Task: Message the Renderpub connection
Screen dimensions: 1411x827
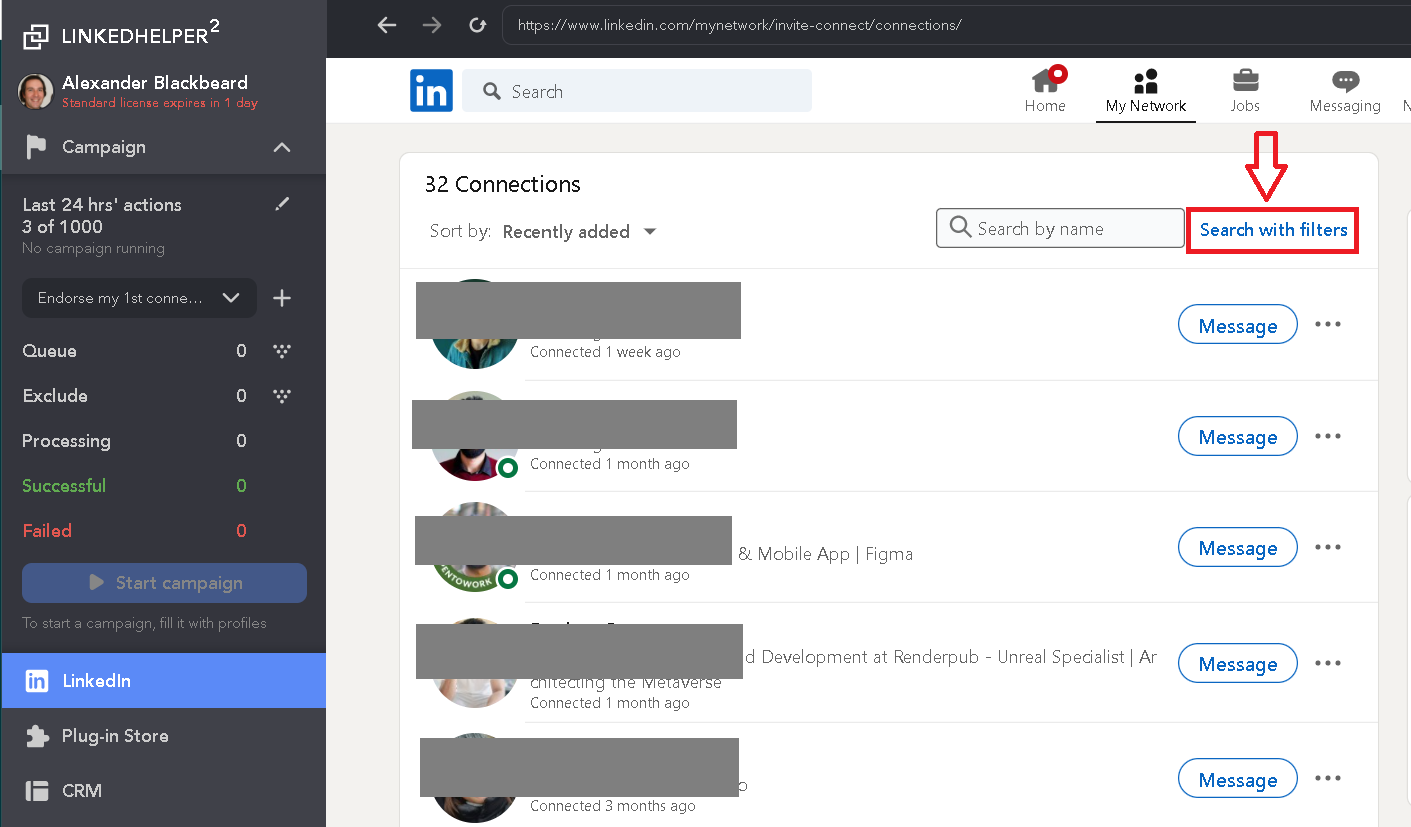Action: click(x=1238, y=664)
